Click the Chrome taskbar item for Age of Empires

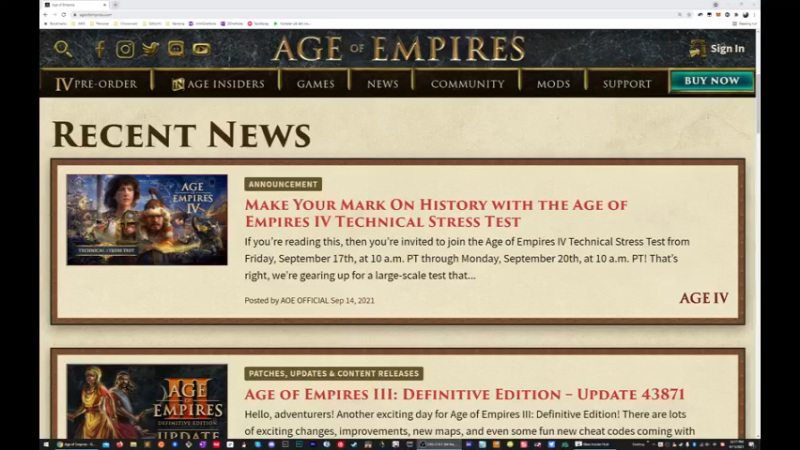(x=75, y=444)
